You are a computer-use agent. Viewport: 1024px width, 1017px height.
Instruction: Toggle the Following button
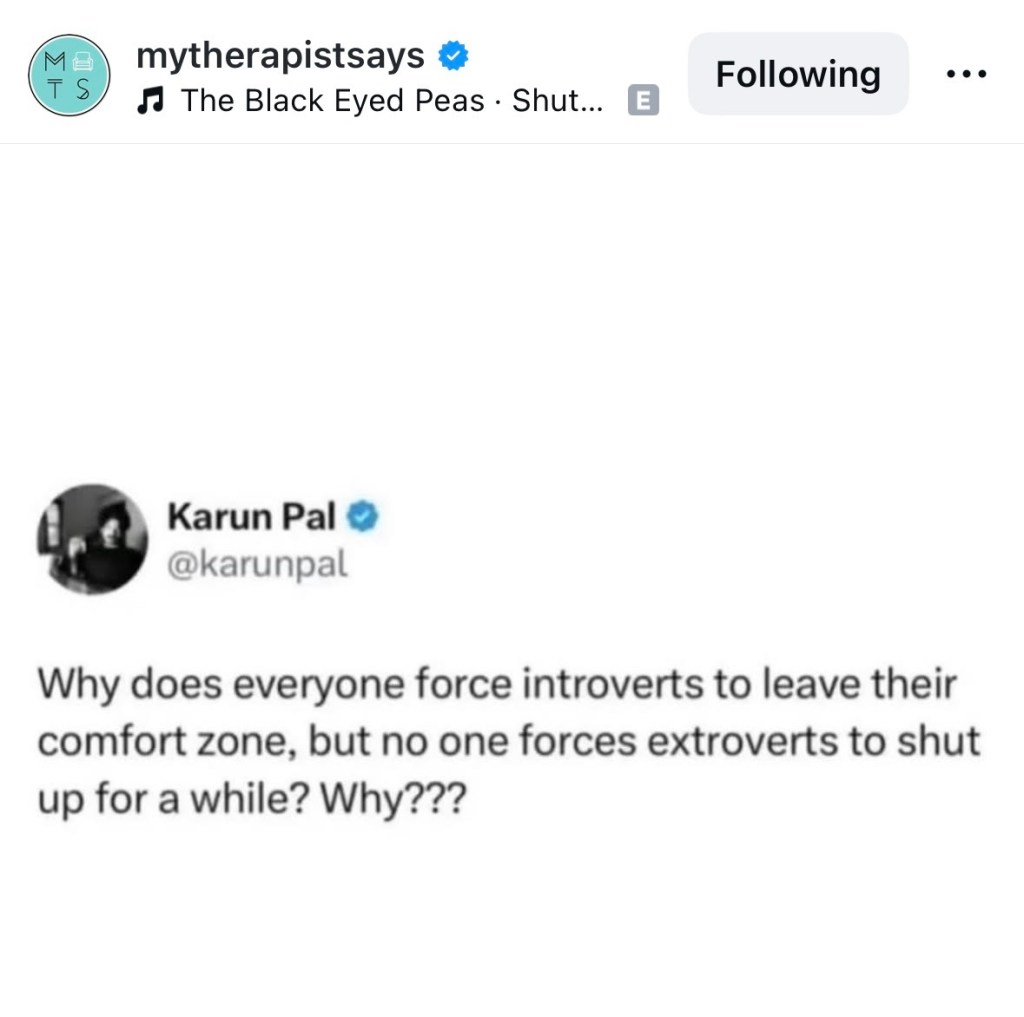(x=798, y=74)
